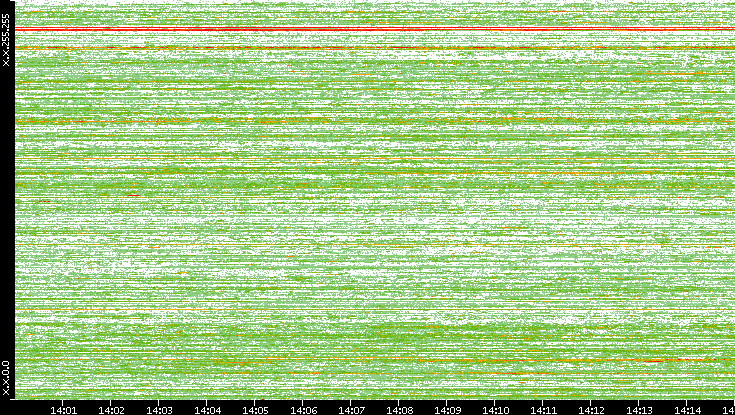
Task: Go to the 14:08 time marker
Action: (x=400, y=409)
